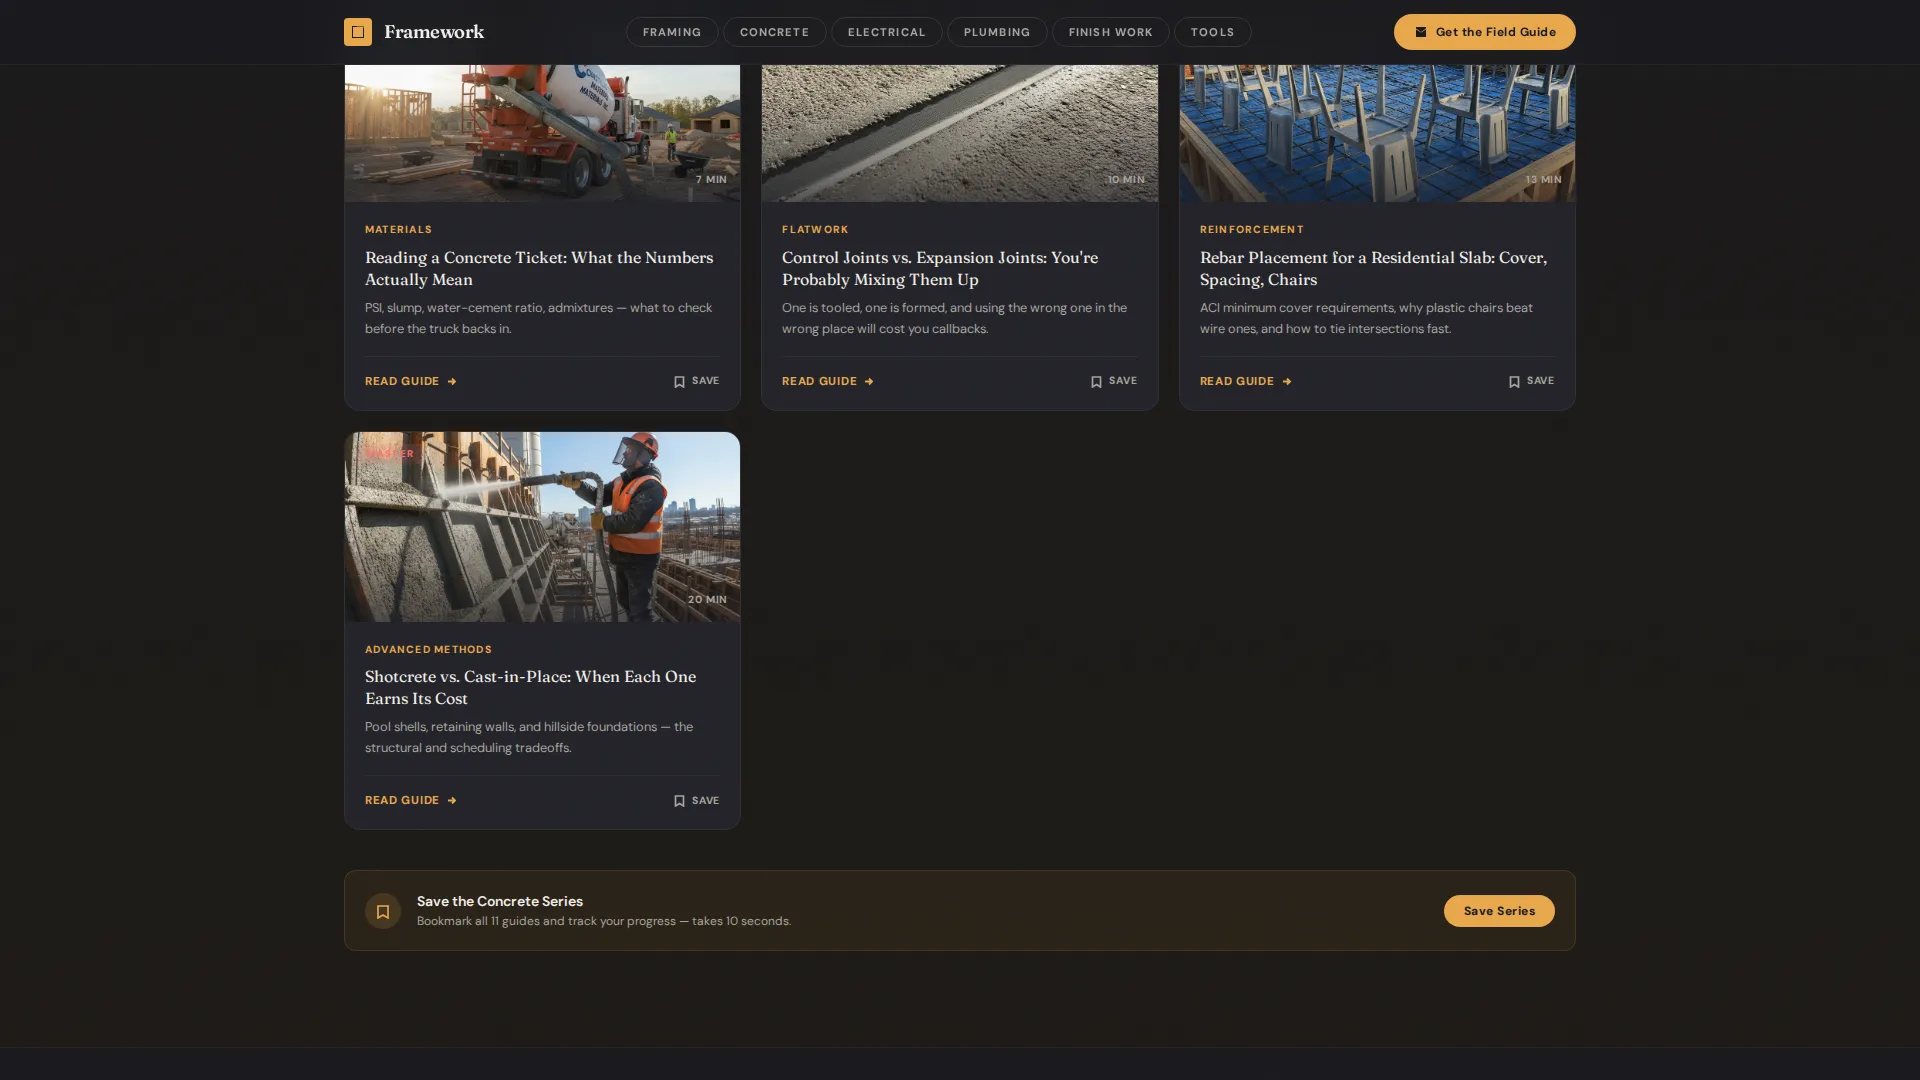Open 'Shotcrete vs. Cast-in-Place' title
This screenshot has height=1080, width=1920.
pyautogui.click(x=530, y=687)
